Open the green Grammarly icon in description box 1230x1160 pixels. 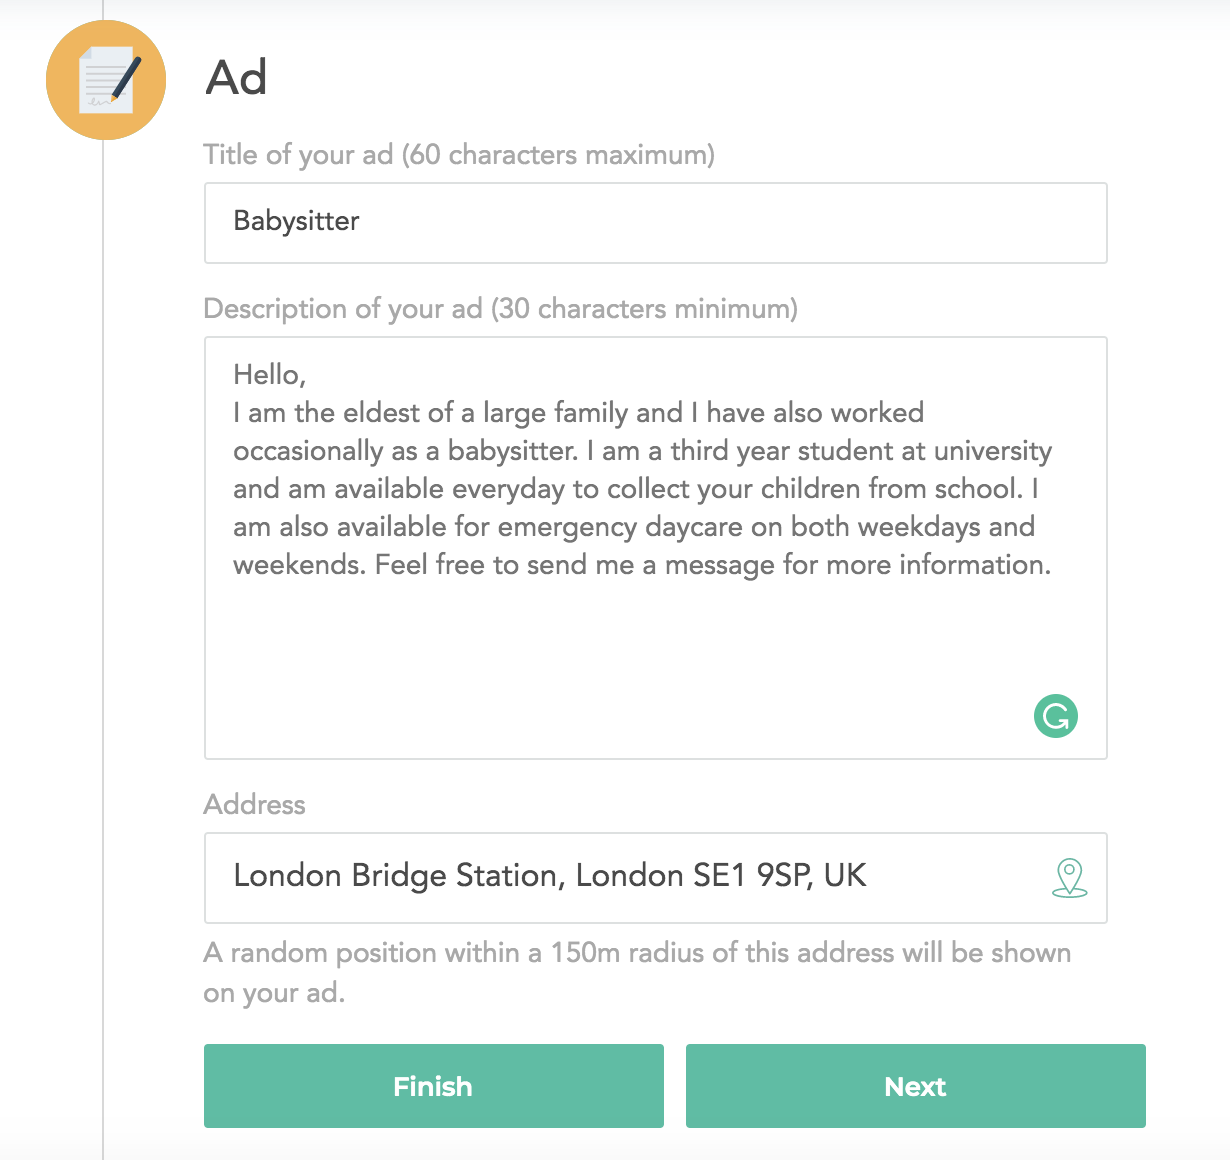point(1056,716)
